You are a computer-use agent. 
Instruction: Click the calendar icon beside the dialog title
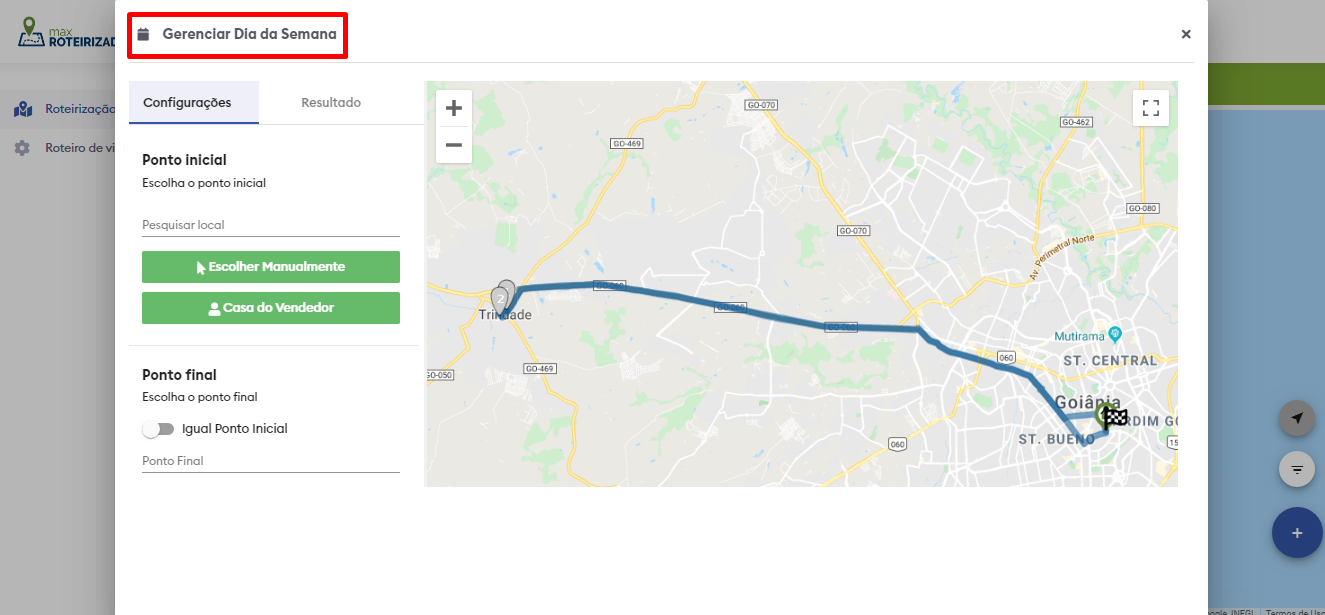(143, 34)
